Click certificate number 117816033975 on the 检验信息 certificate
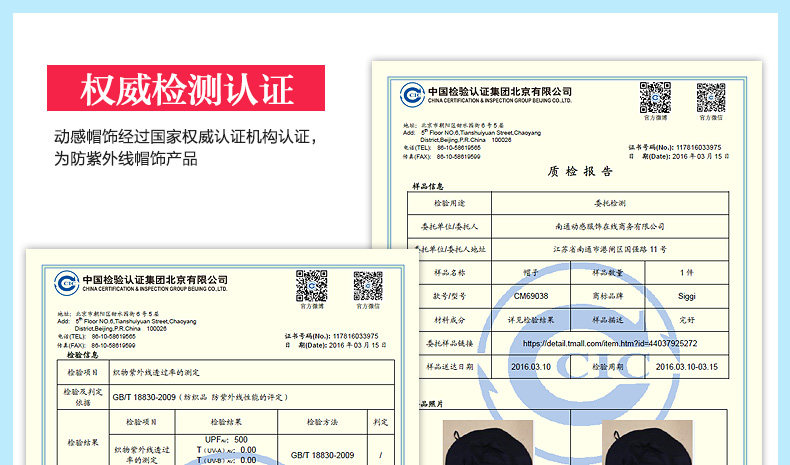 (x=355, y=336)
